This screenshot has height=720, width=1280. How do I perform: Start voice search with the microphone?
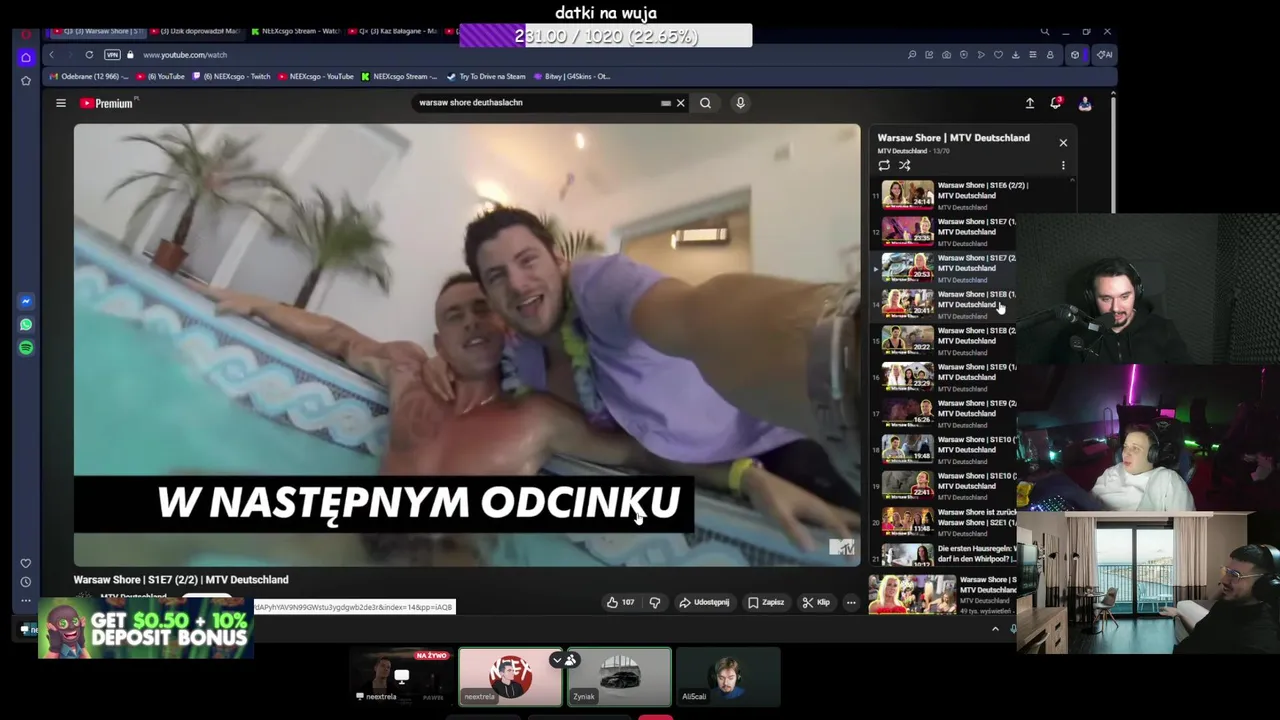740,103
